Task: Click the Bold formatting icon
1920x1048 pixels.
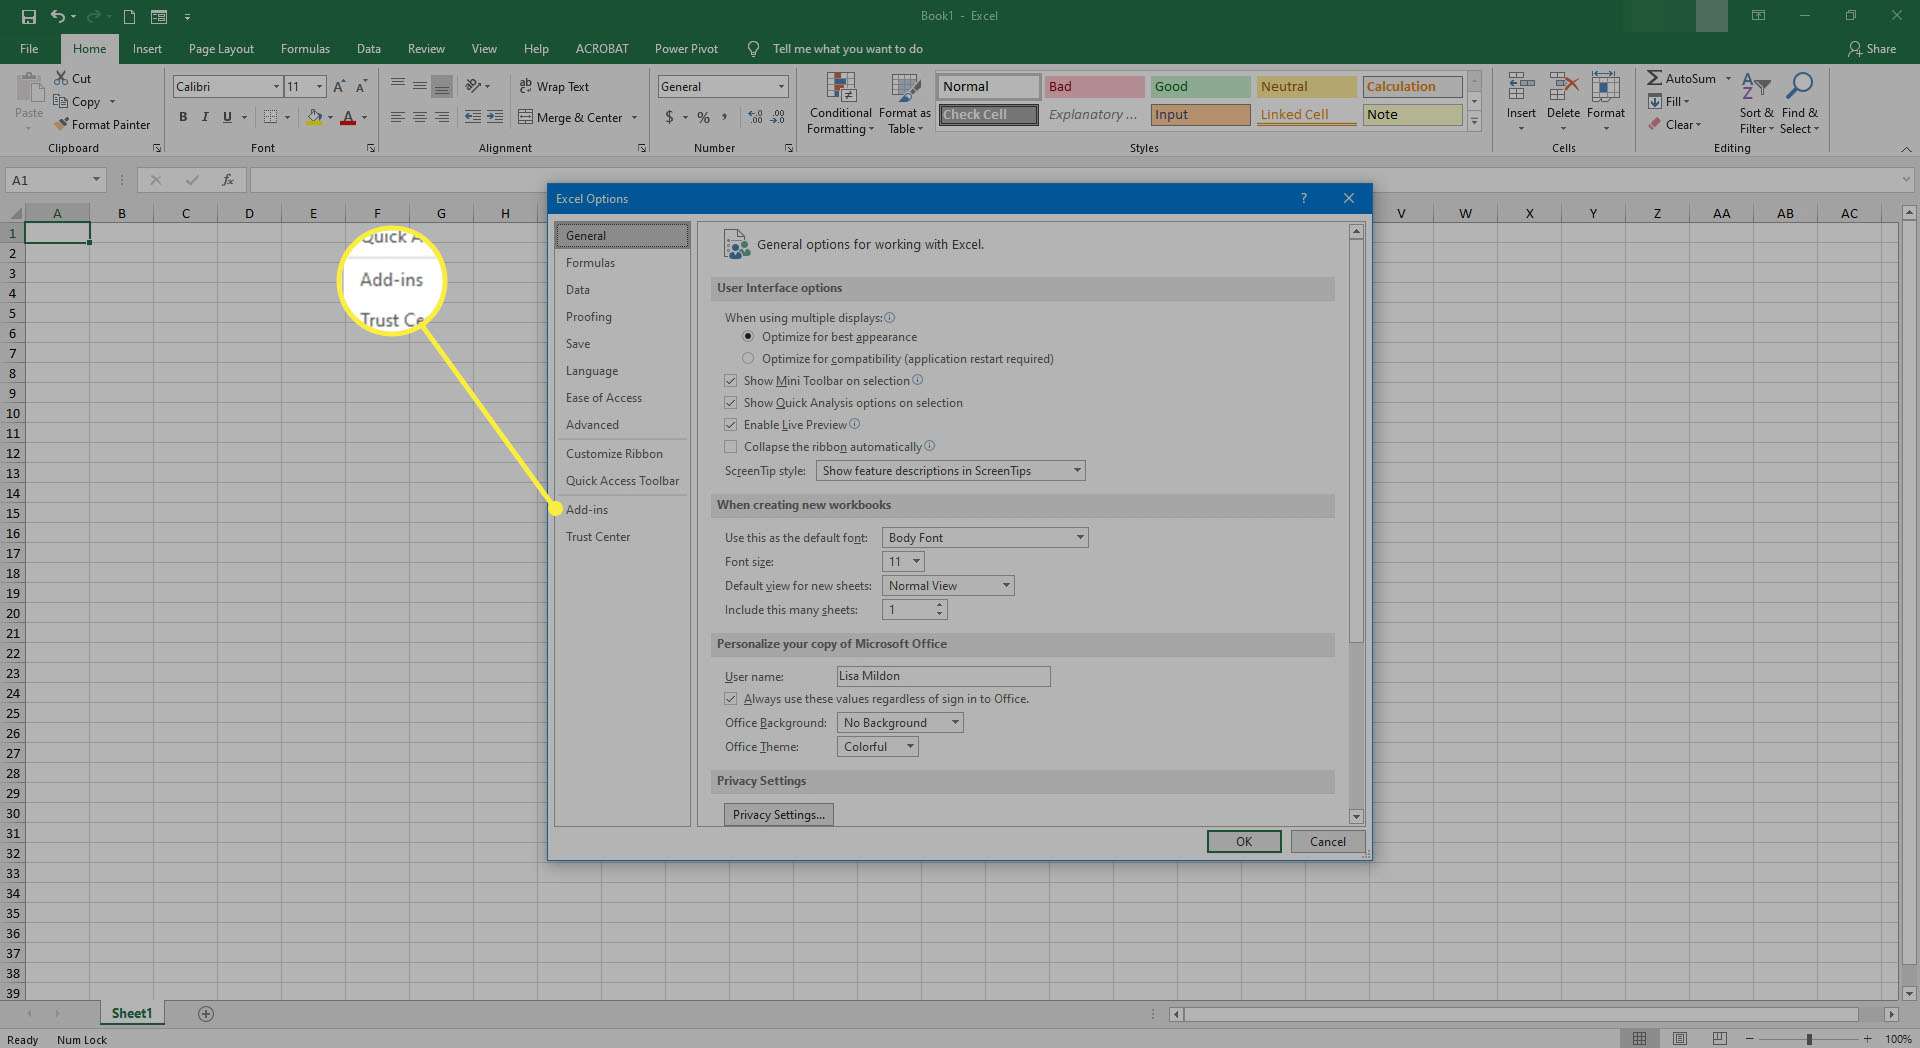Action: pyautogui.click(x=183, y=117)
